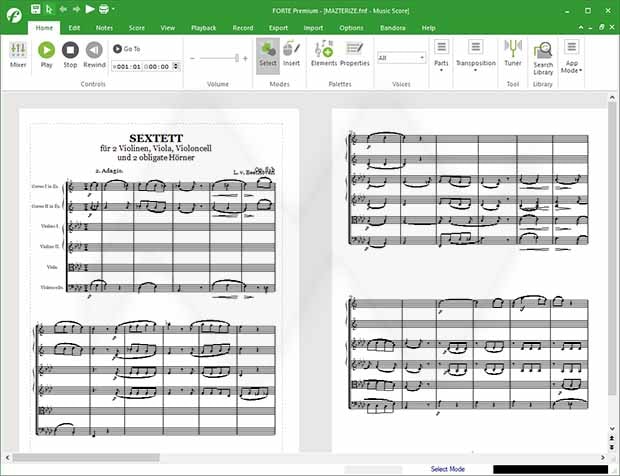Select the Home ribbon tab
Viewport: 620px width, 476px height.
[44, 28]
